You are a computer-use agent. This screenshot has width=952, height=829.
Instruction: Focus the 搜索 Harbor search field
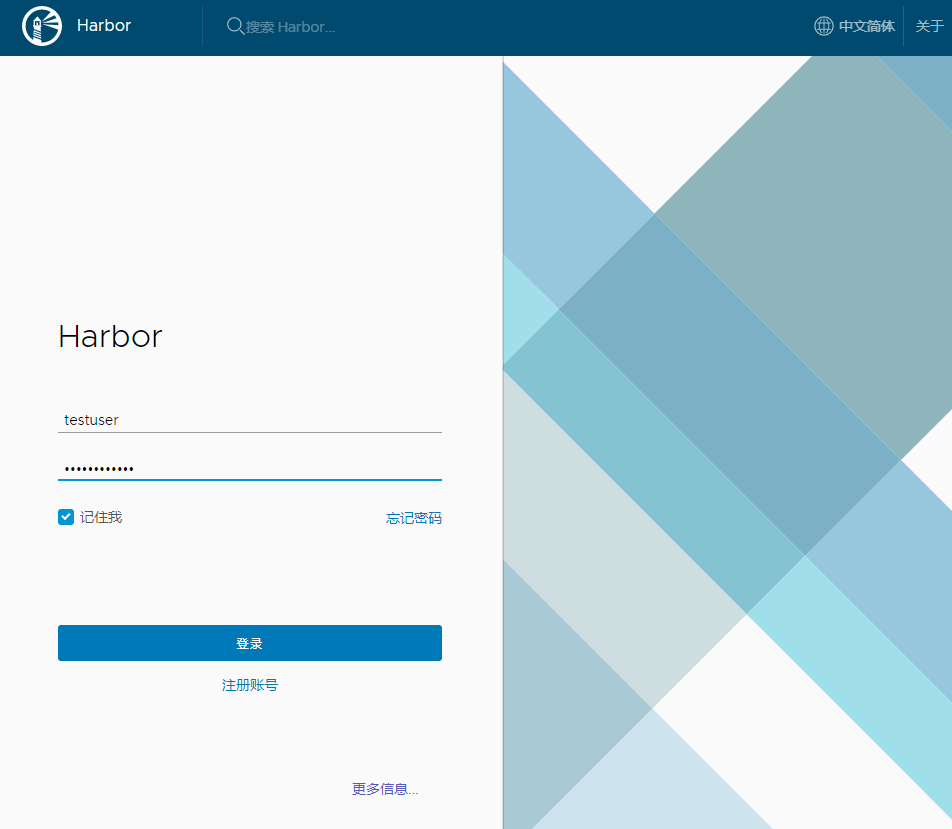[290, 27]
